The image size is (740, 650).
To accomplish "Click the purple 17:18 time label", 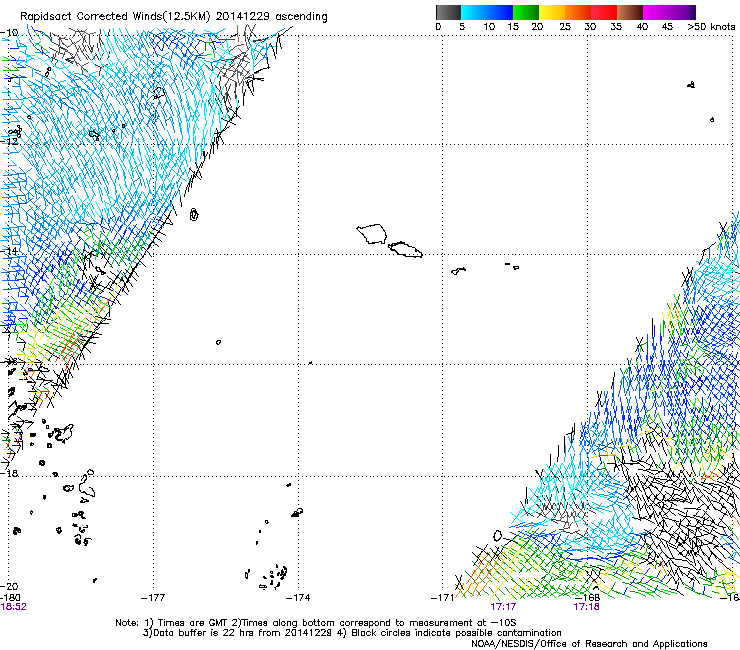I will 586,607.
